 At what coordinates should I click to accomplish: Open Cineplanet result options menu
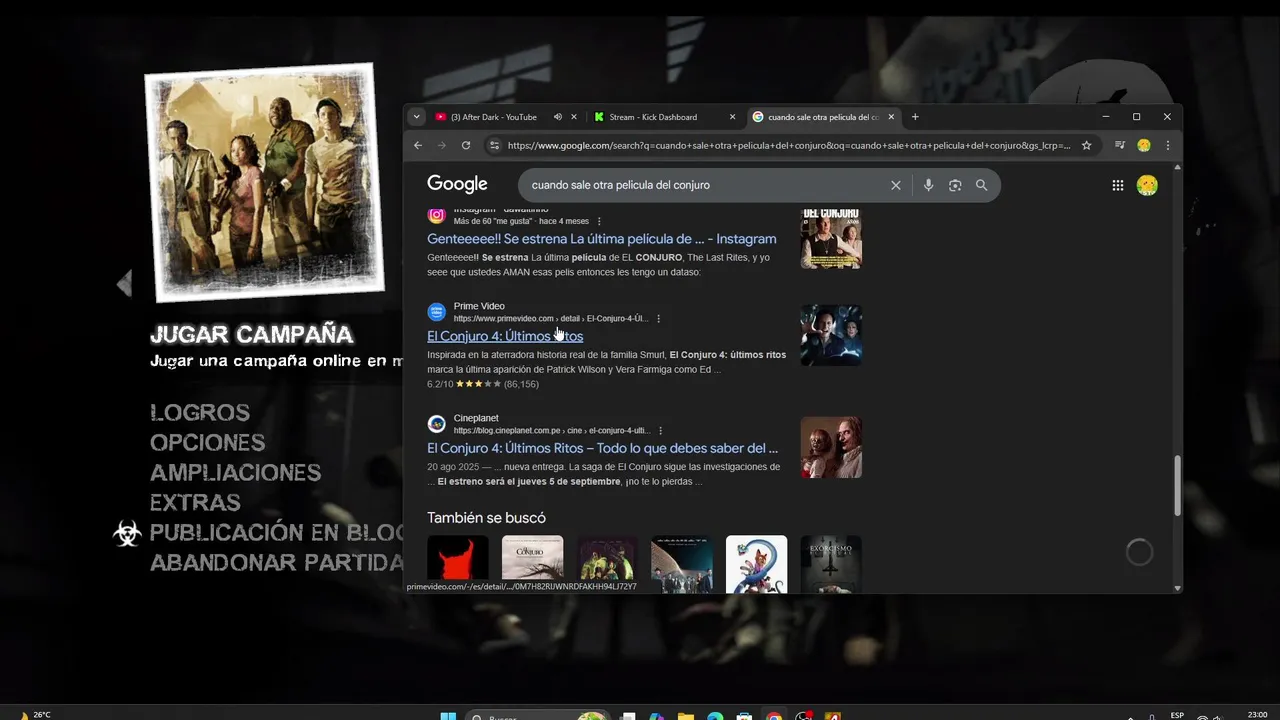660,430
